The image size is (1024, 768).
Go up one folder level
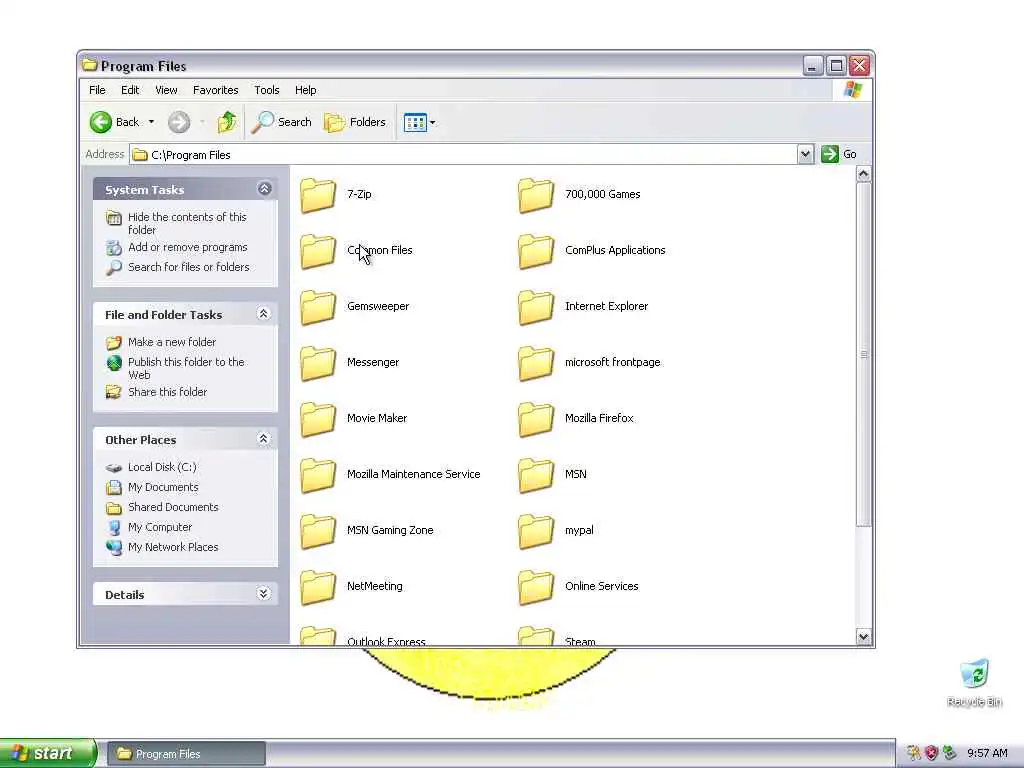pos(227,122)
